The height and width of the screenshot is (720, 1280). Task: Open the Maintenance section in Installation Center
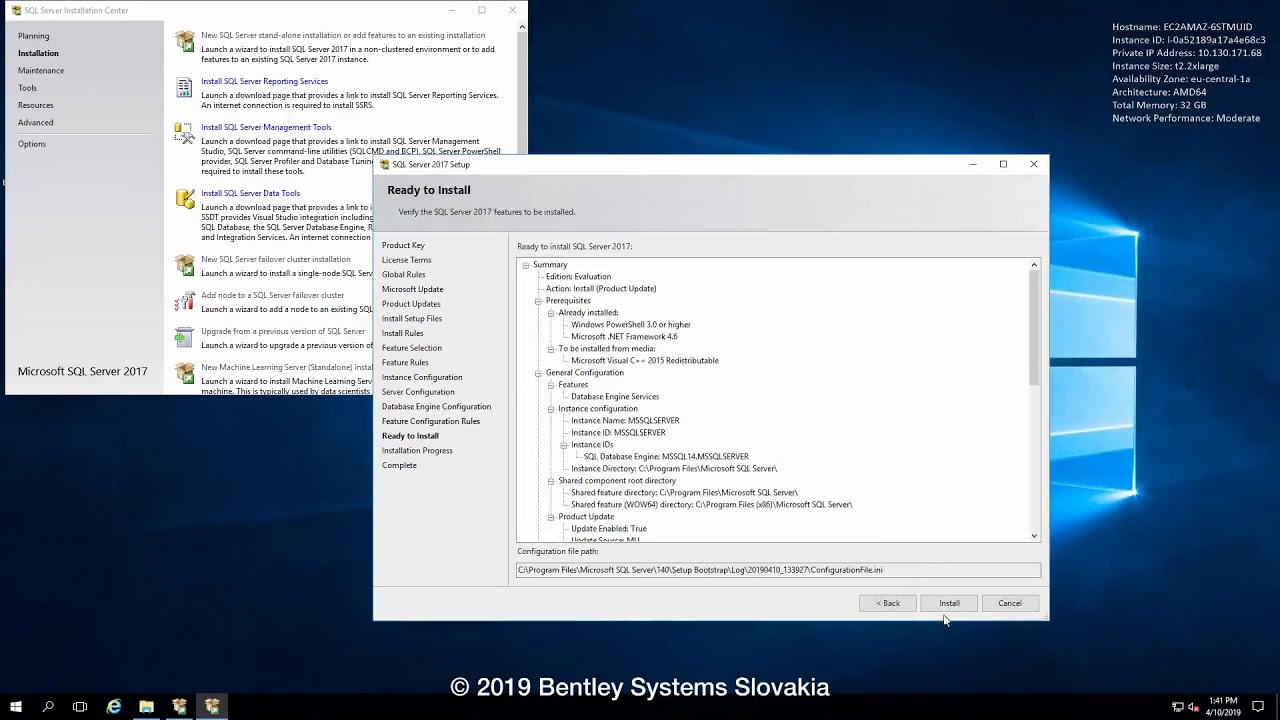[x=41, y=70]
